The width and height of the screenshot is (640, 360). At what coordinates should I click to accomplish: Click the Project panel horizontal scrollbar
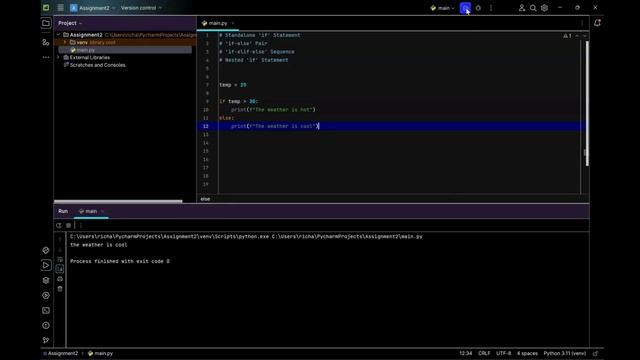(118, 201)
